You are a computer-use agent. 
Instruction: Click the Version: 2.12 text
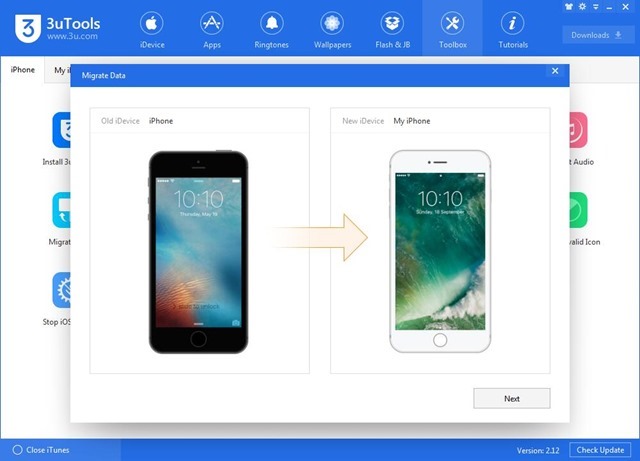click(x=538, y=450)
